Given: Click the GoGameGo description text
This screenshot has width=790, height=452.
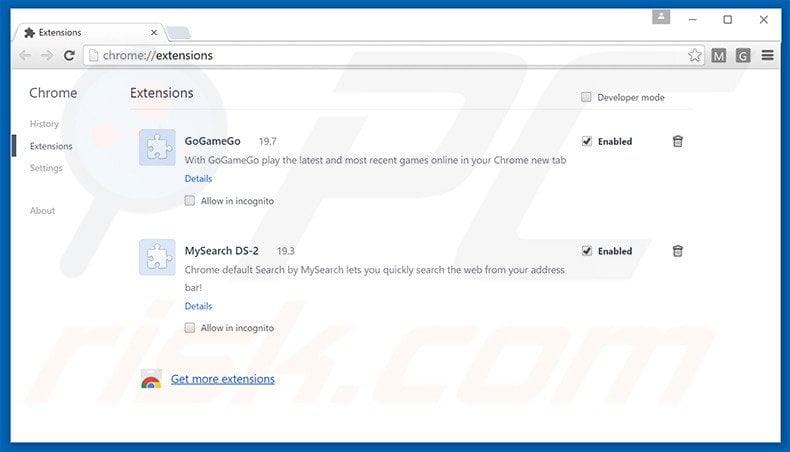Looking at the screenshot, I should click(375, 160).
